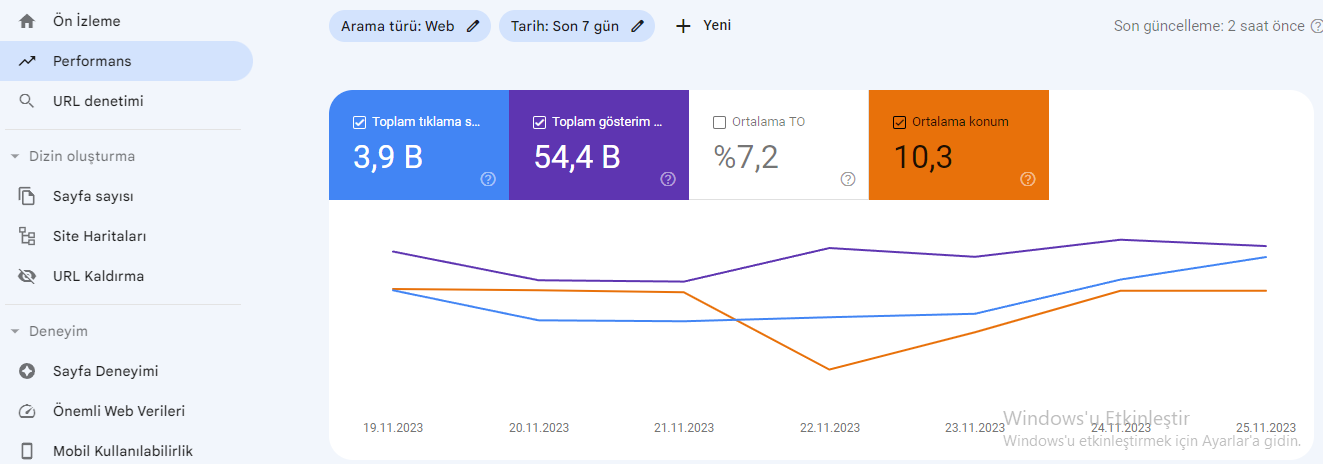Collapse the Deneyim section arrow
This screenshot has width=1323, height=464.
tap(15, 331)
